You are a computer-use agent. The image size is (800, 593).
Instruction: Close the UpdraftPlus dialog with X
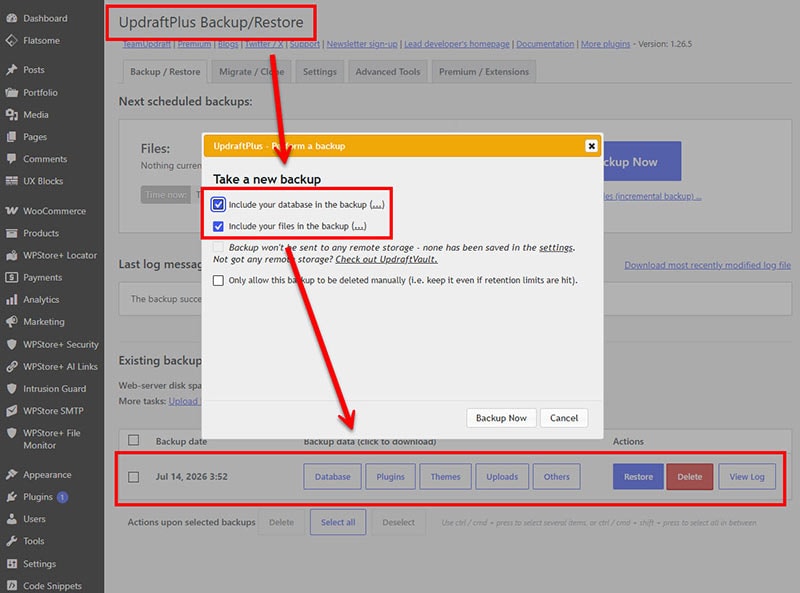(591, 146)
